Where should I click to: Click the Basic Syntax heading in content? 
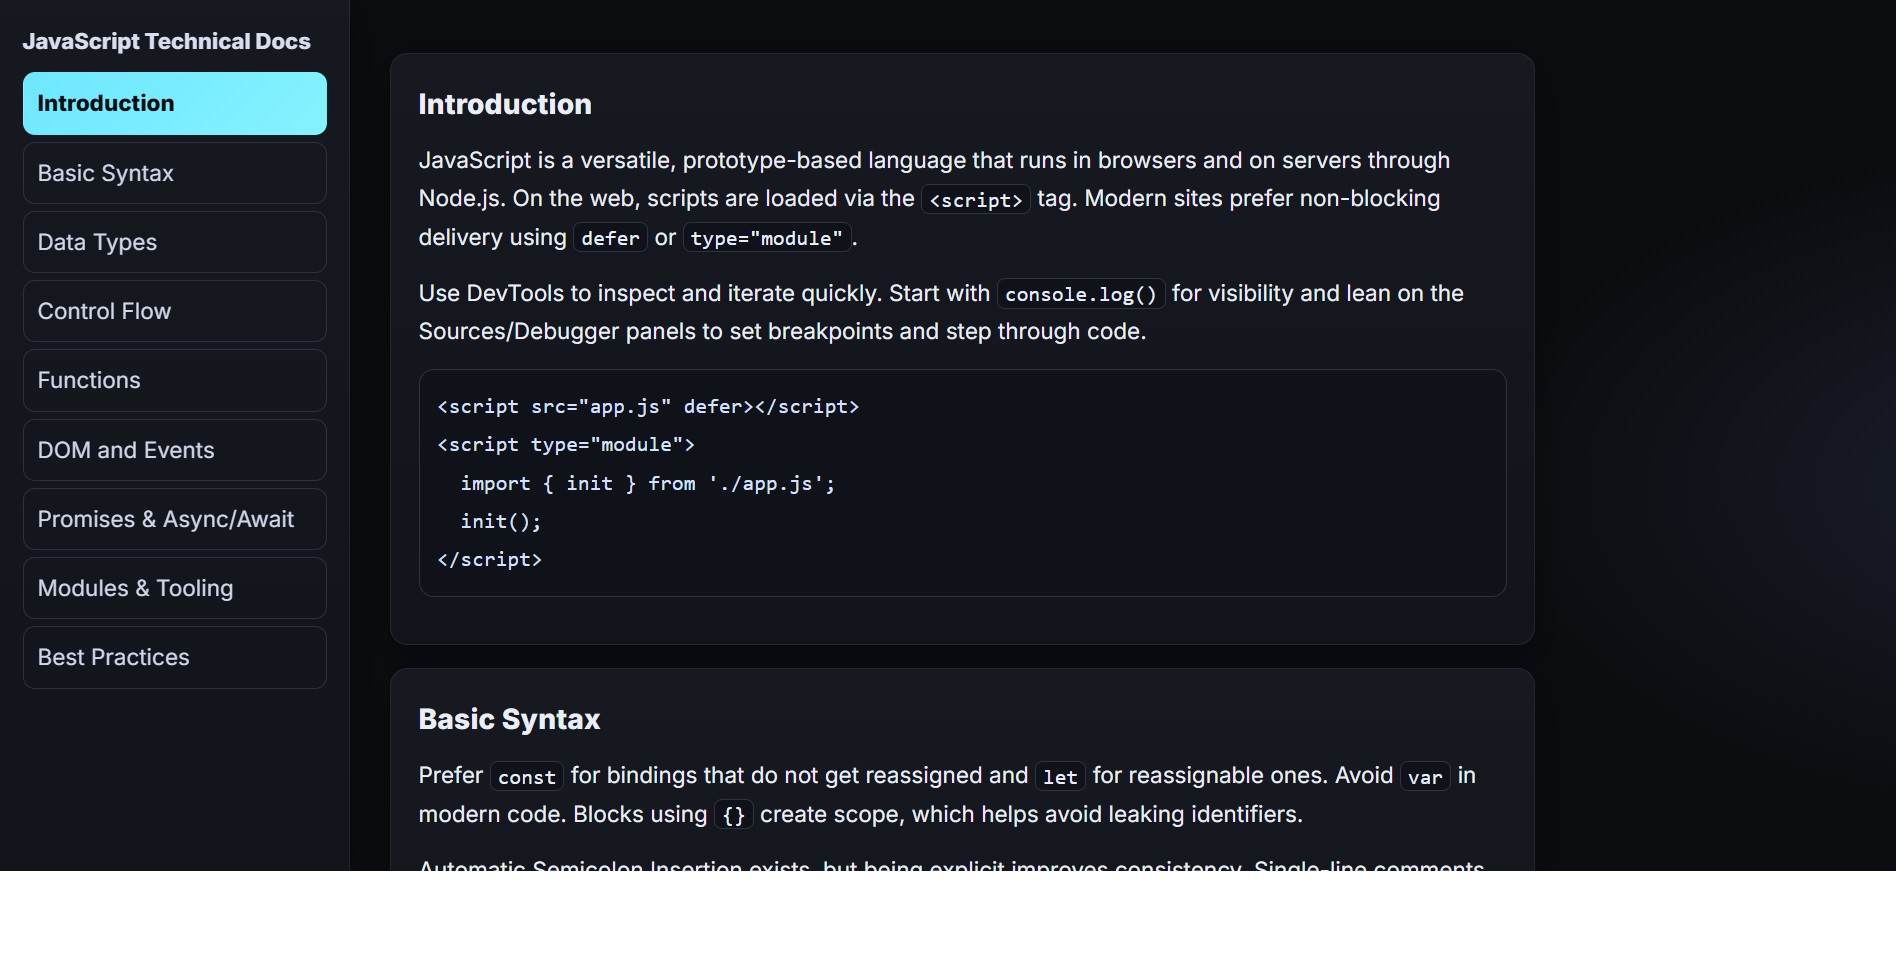509,719
